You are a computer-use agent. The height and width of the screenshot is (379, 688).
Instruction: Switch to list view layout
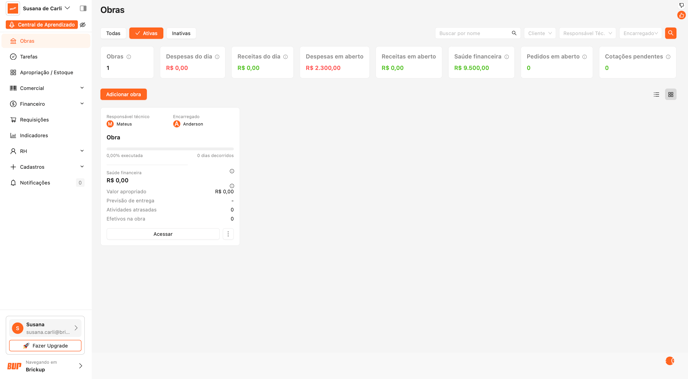(x=656, y=94)
